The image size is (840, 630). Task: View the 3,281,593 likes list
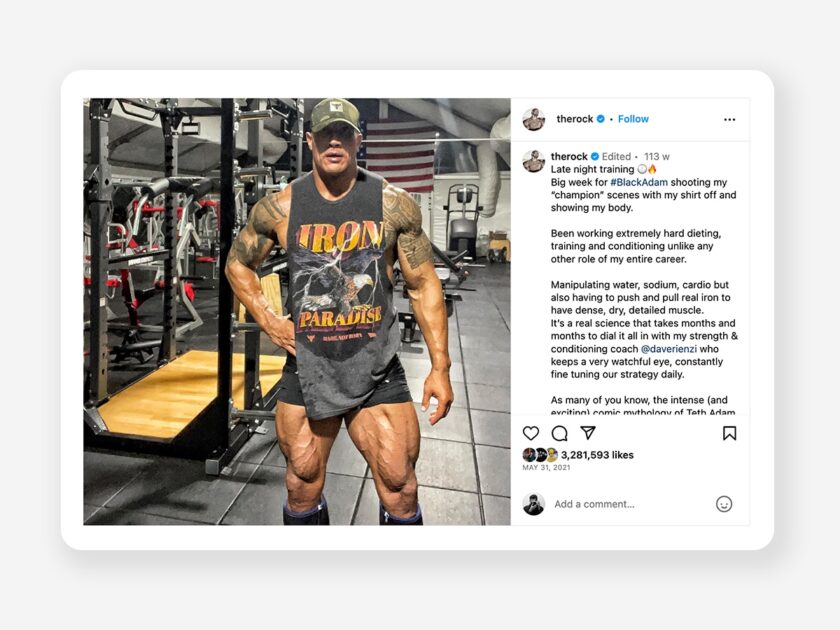click(x=597, y=455)
